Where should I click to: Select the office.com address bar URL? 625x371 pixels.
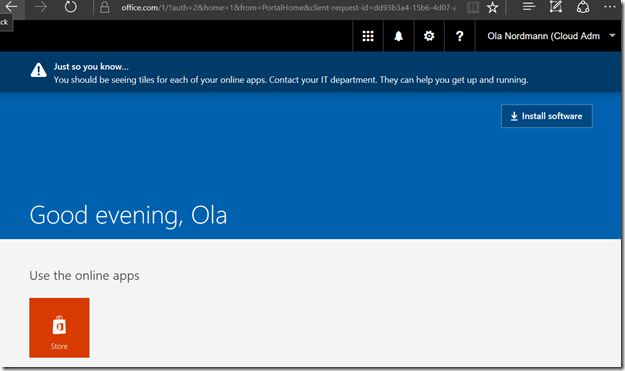point(288,8)
